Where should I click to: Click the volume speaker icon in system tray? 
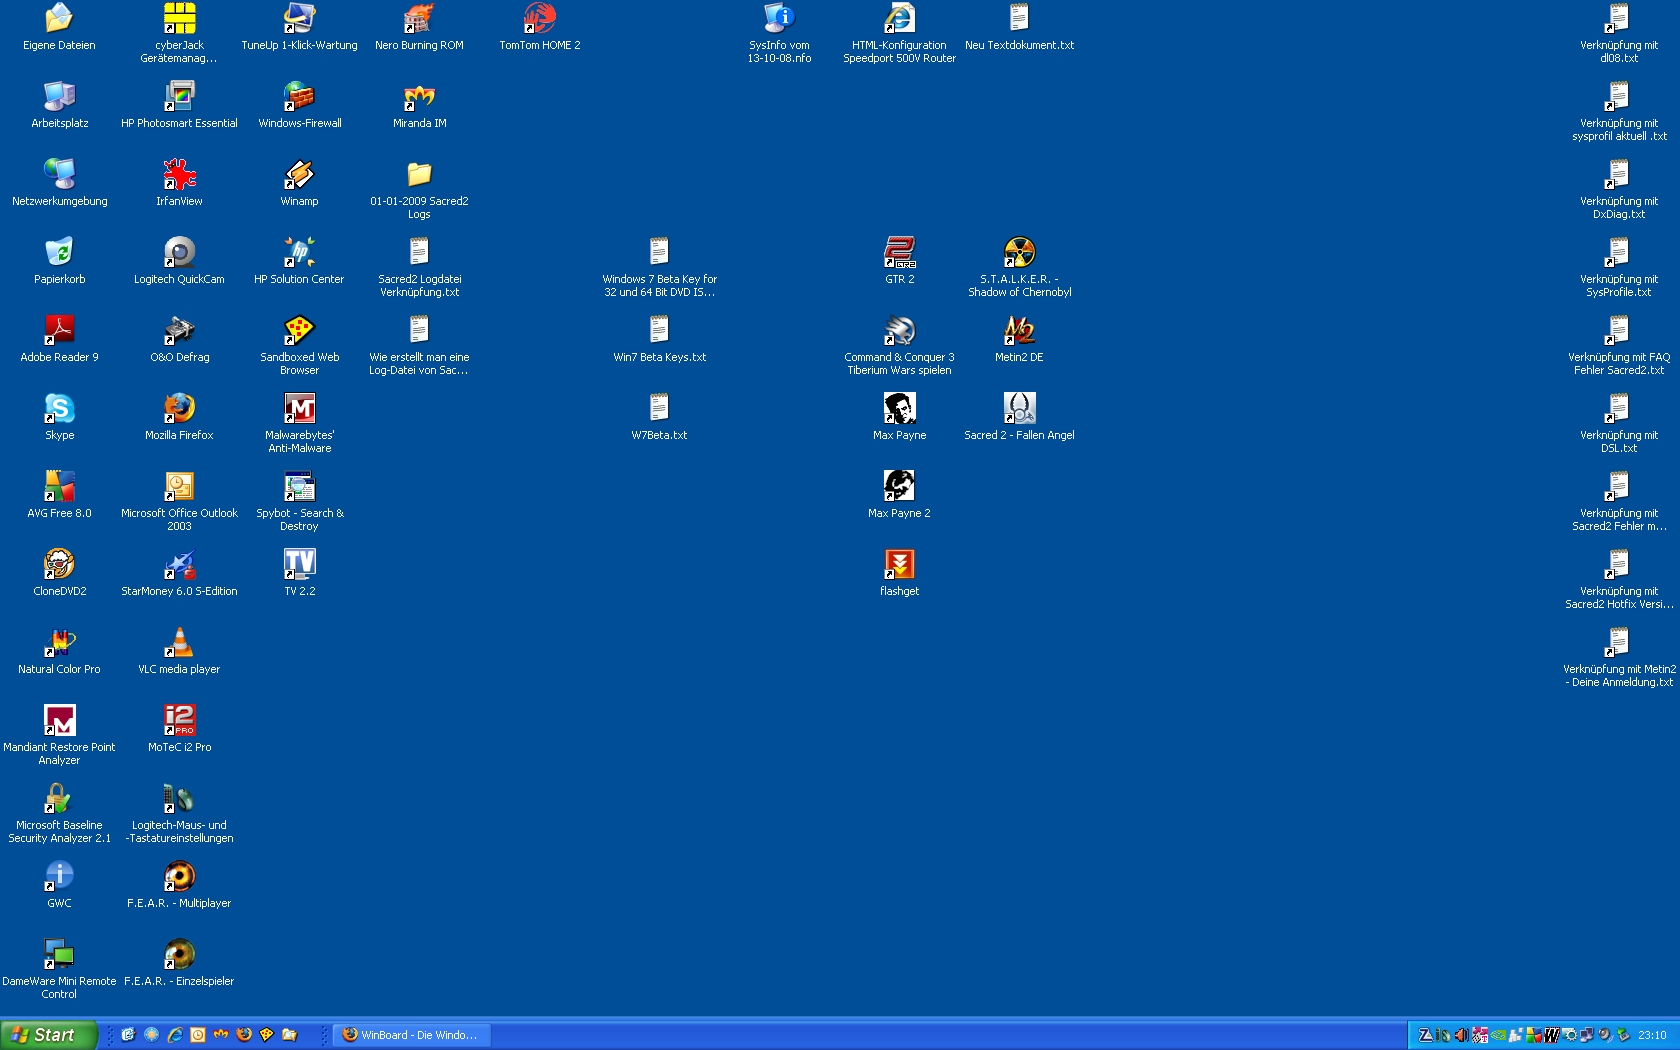tap(1461, 1035)
